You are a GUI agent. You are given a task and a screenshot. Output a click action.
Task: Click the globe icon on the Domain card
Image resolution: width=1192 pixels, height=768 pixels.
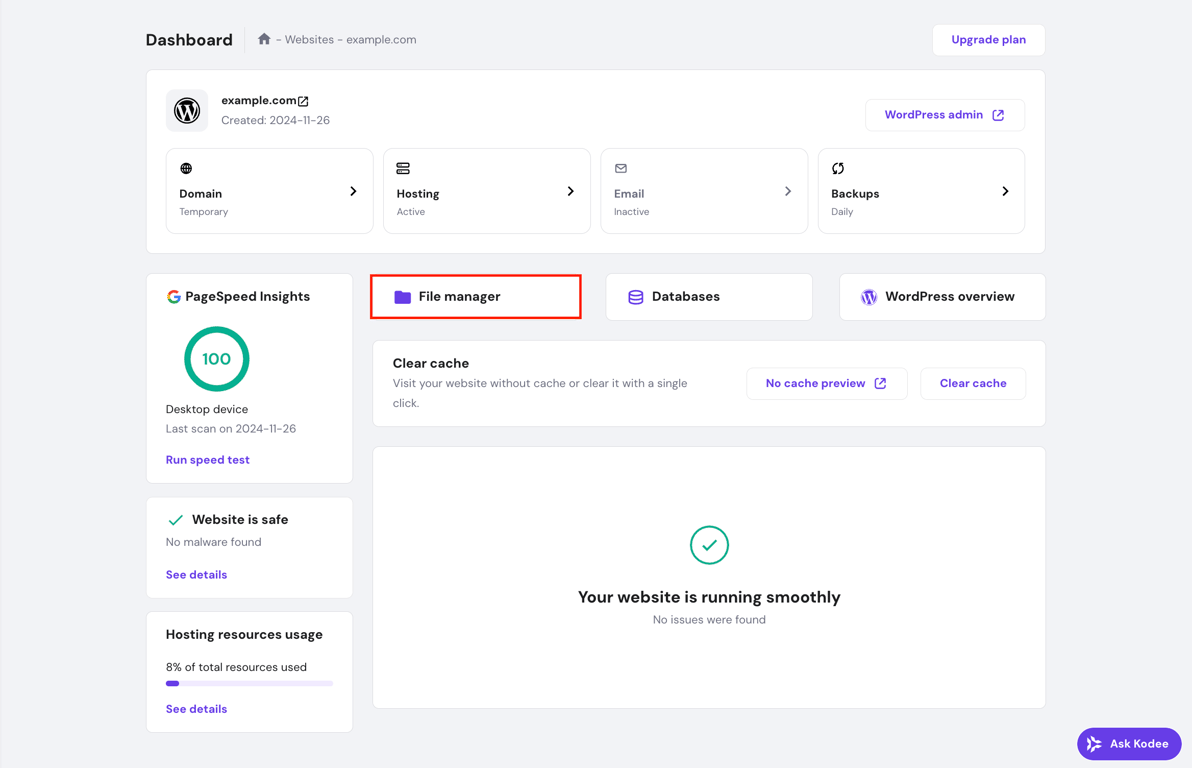point(186,168)
